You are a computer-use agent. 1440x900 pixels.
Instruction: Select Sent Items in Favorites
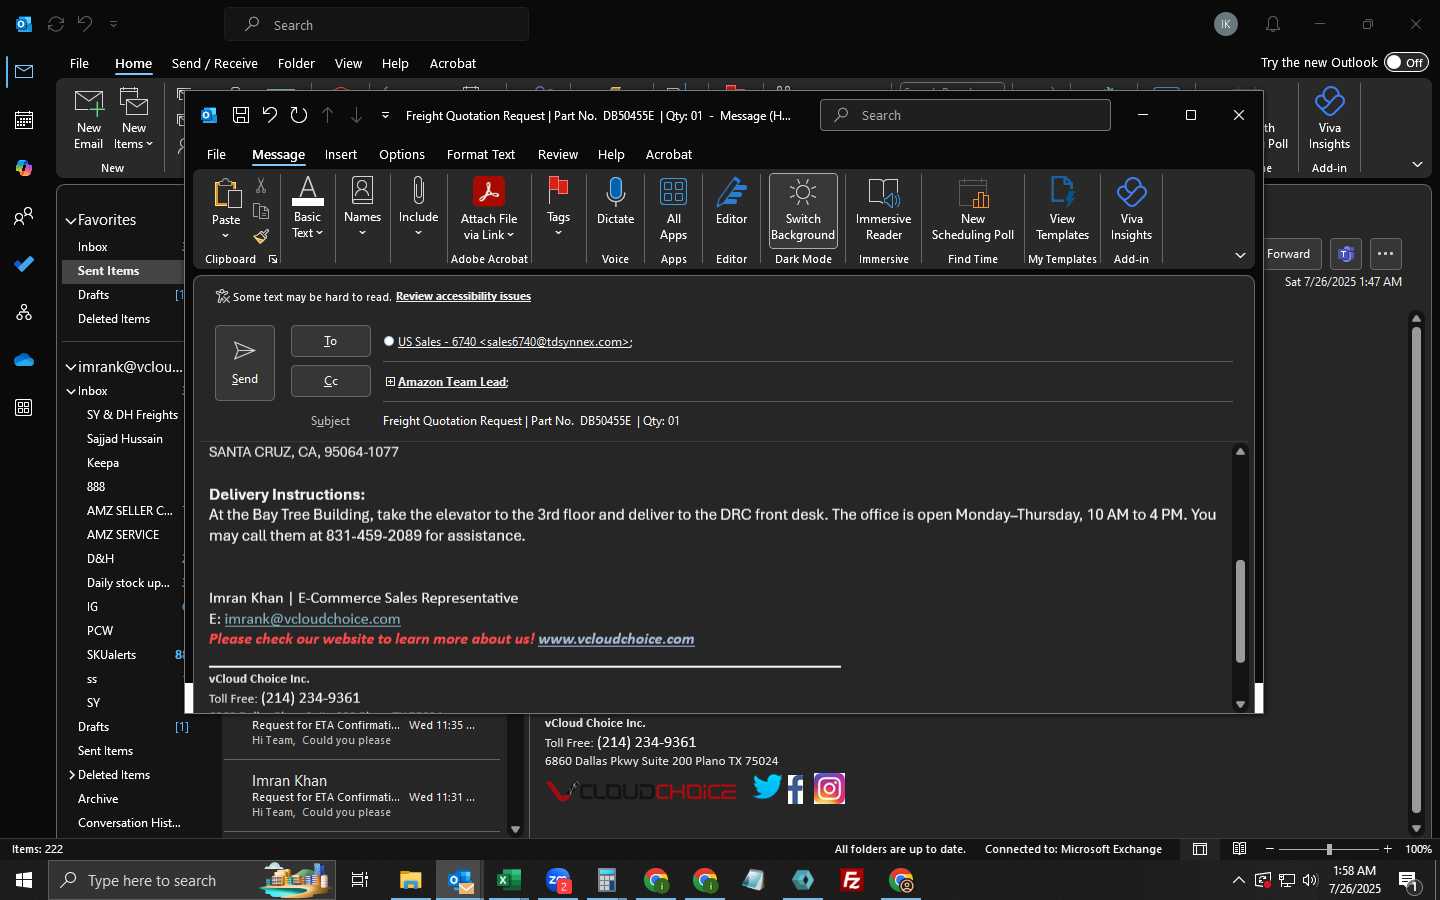coord(125,271)
